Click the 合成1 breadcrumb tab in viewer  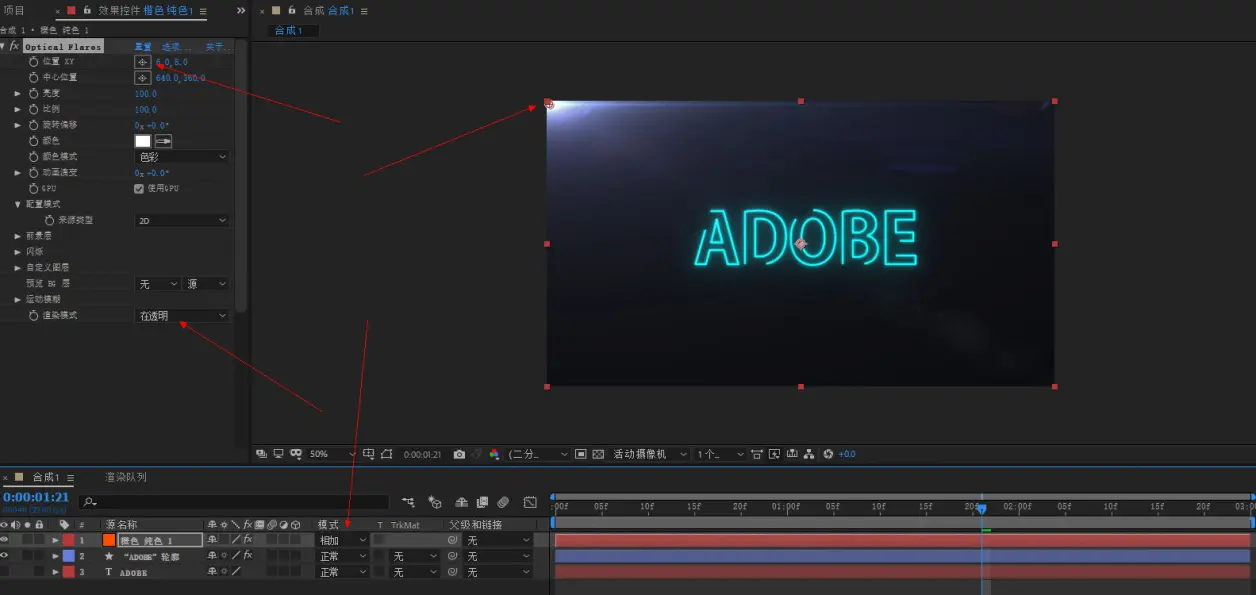pos(288,31)
